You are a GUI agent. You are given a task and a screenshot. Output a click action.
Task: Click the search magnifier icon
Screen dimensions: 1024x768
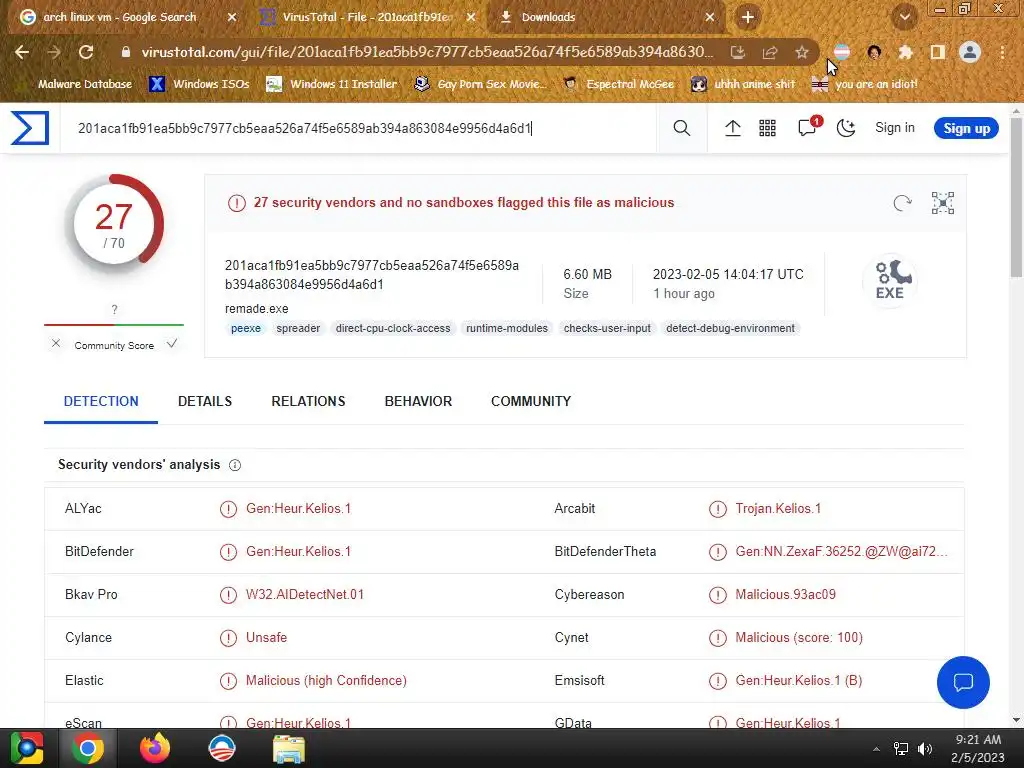[681, 128]
